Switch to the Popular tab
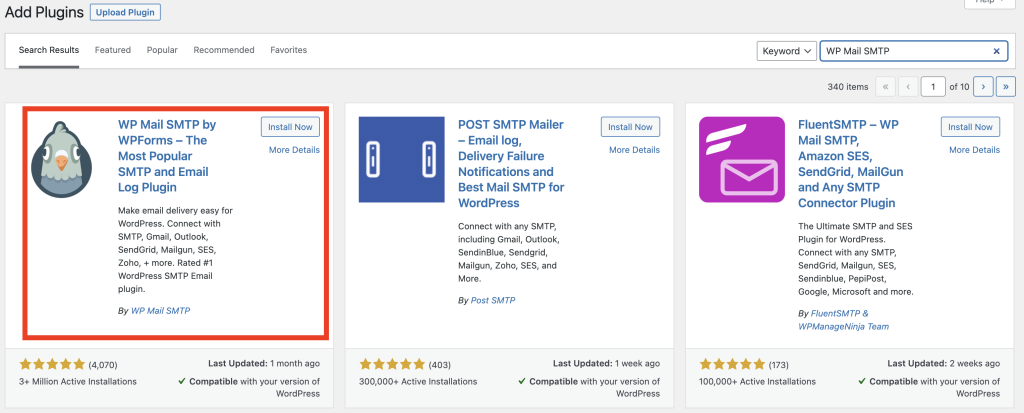 [x=162, y=50]
